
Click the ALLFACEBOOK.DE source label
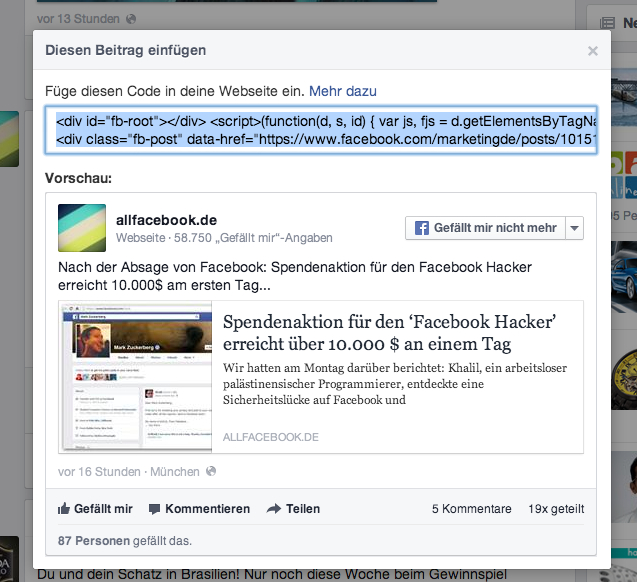coord(271,437)
